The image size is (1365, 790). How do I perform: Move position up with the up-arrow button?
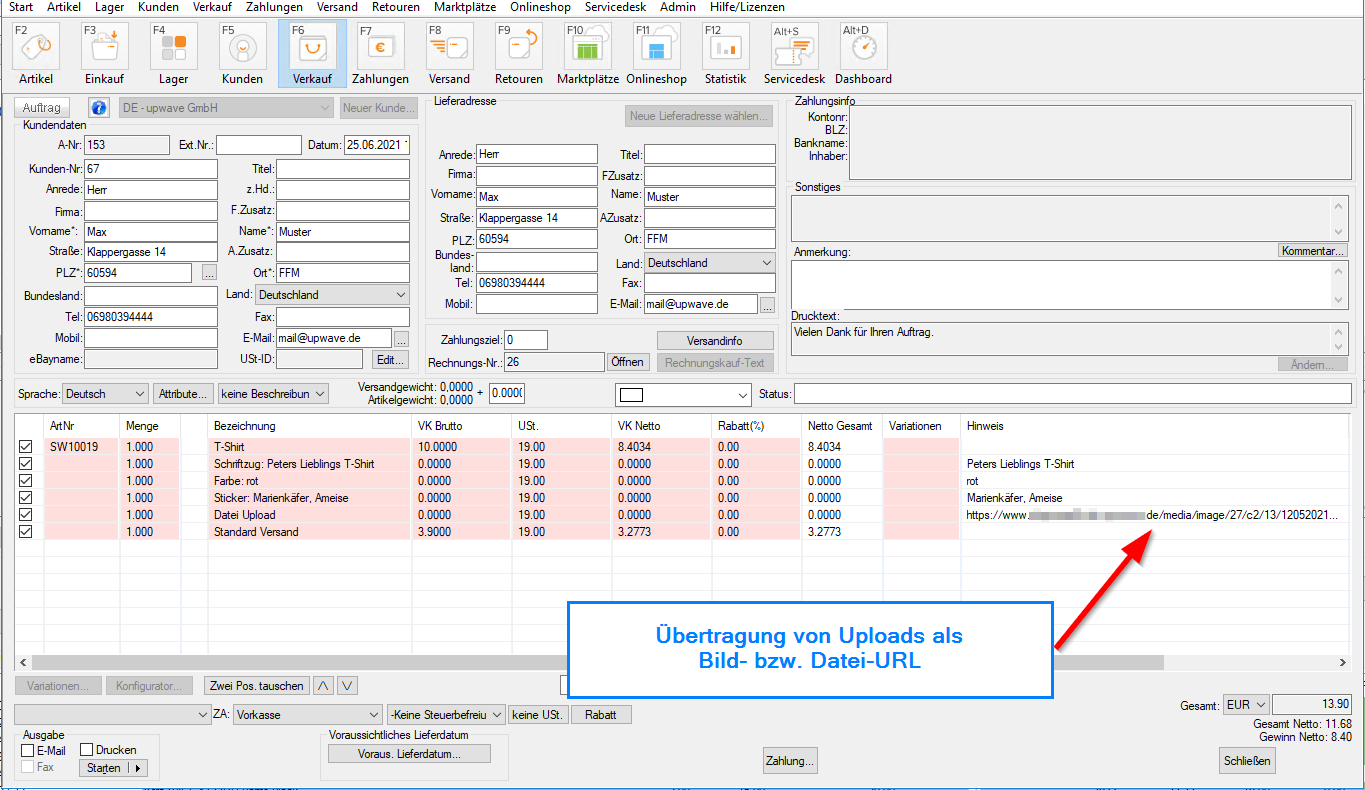click(324, 685)
